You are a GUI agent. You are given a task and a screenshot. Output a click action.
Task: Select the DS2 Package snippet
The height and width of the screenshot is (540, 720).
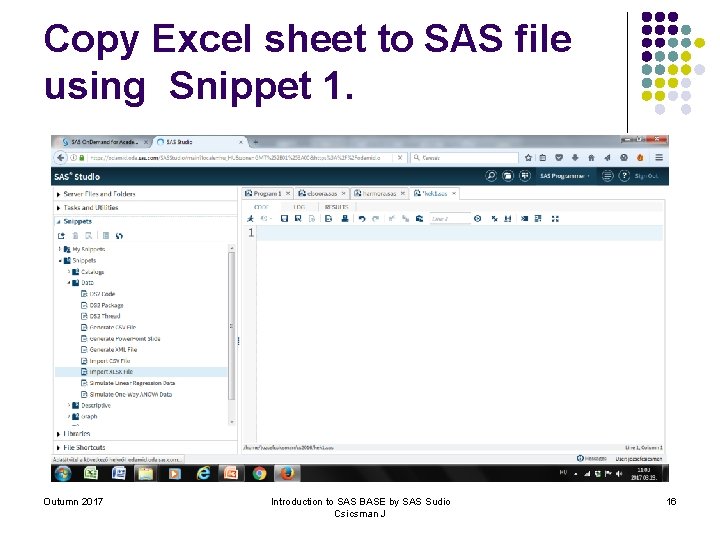[107, 305]
